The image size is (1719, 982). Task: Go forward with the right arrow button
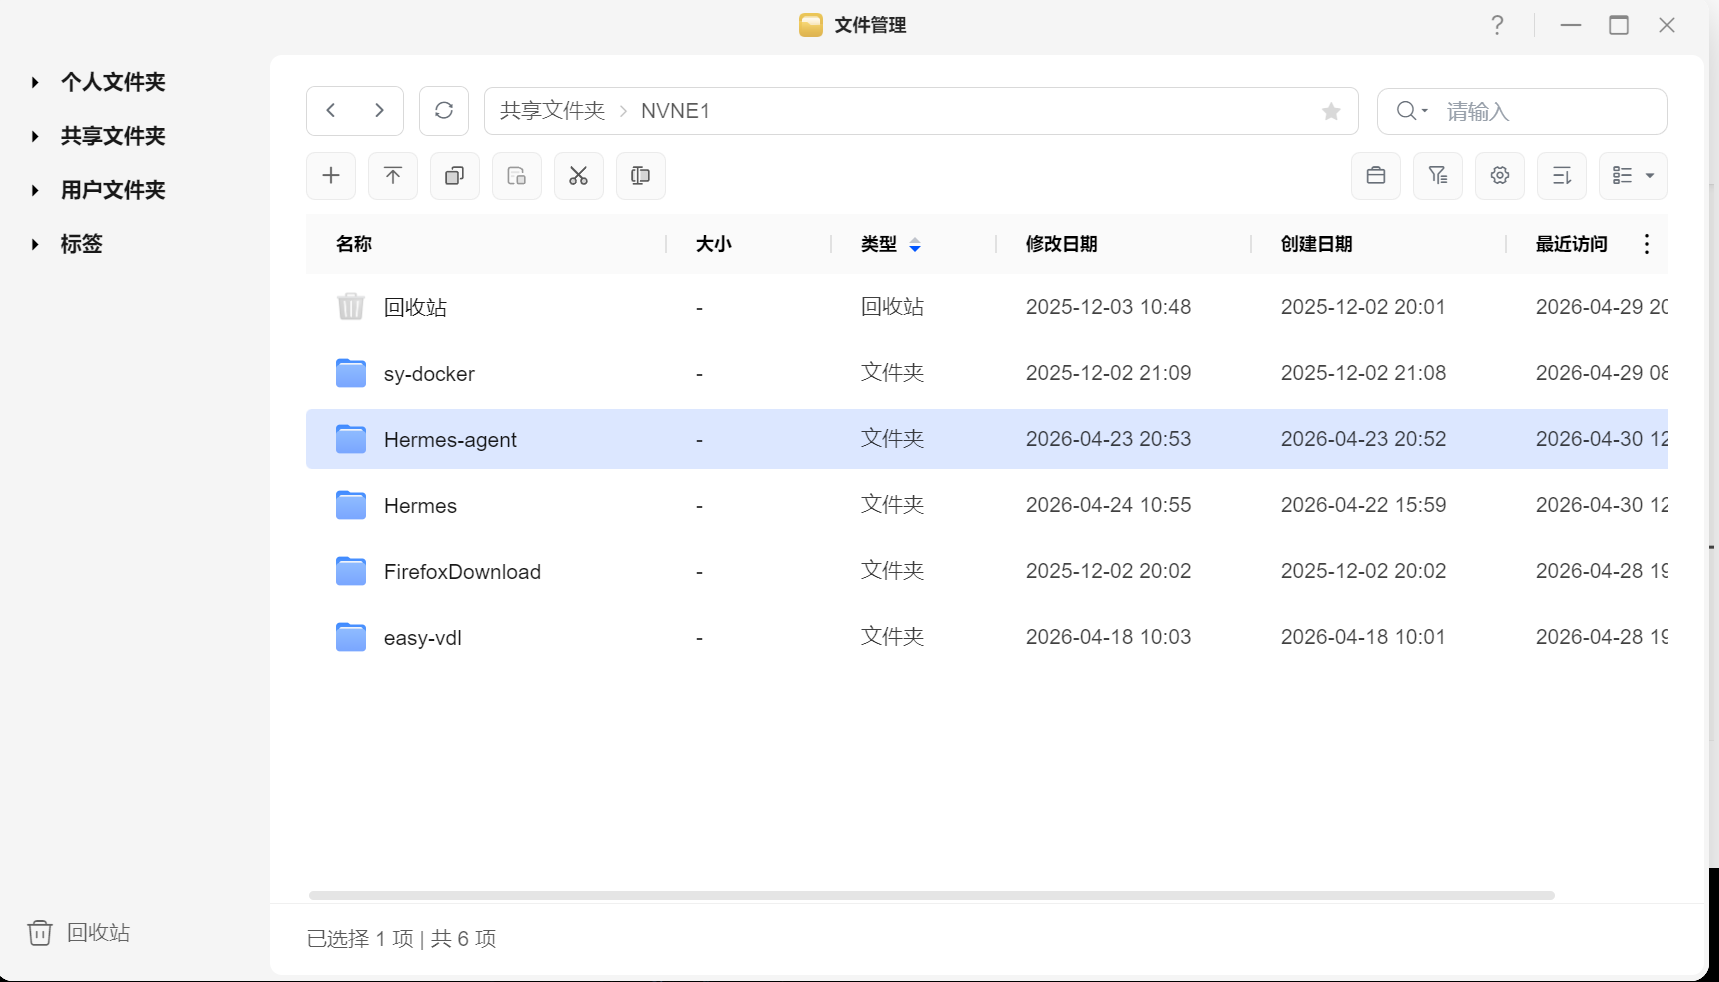click(x=379, y=111)
